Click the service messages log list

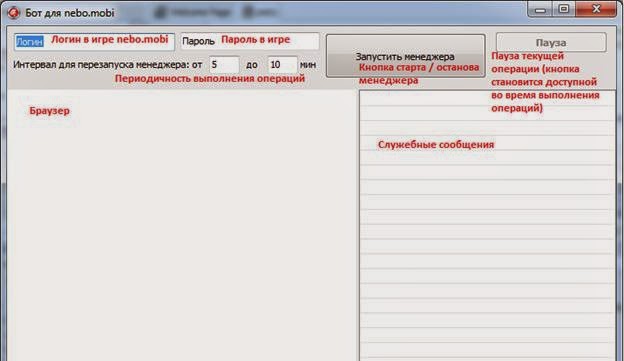coord(488,225)
